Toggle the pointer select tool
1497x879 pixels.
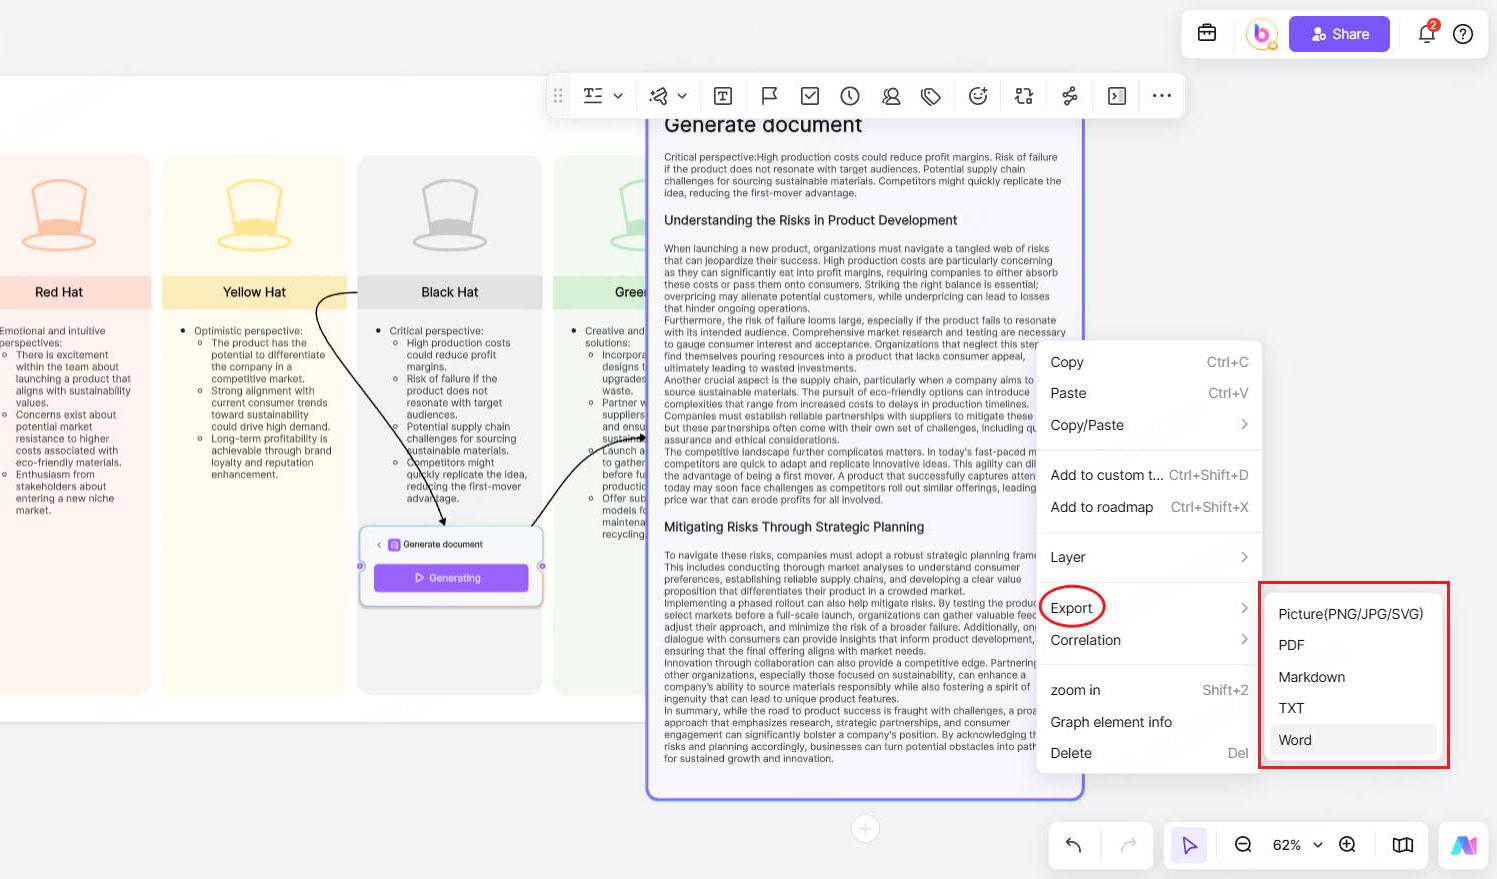click(x=1189, y=845)
